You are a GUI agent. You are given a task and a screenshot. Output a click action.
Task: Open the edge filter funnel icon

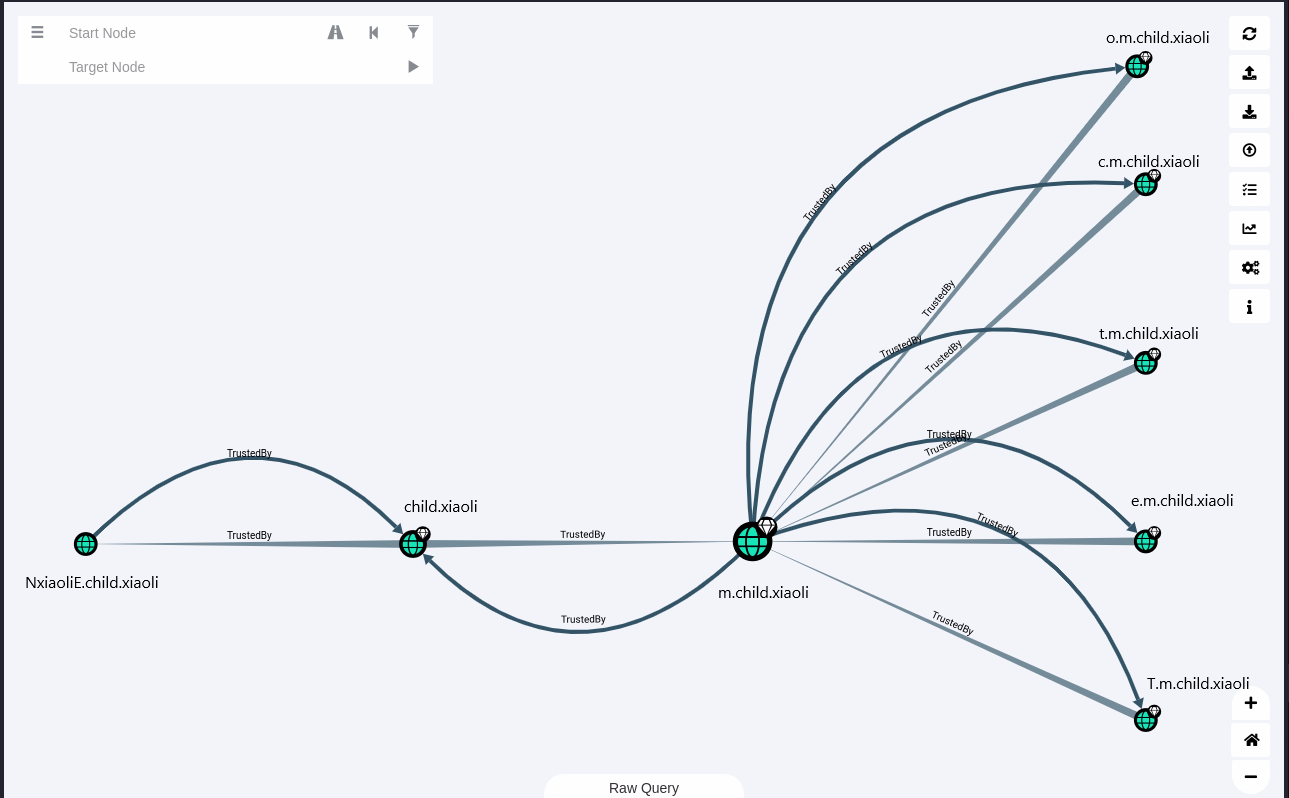coord(413,32)
